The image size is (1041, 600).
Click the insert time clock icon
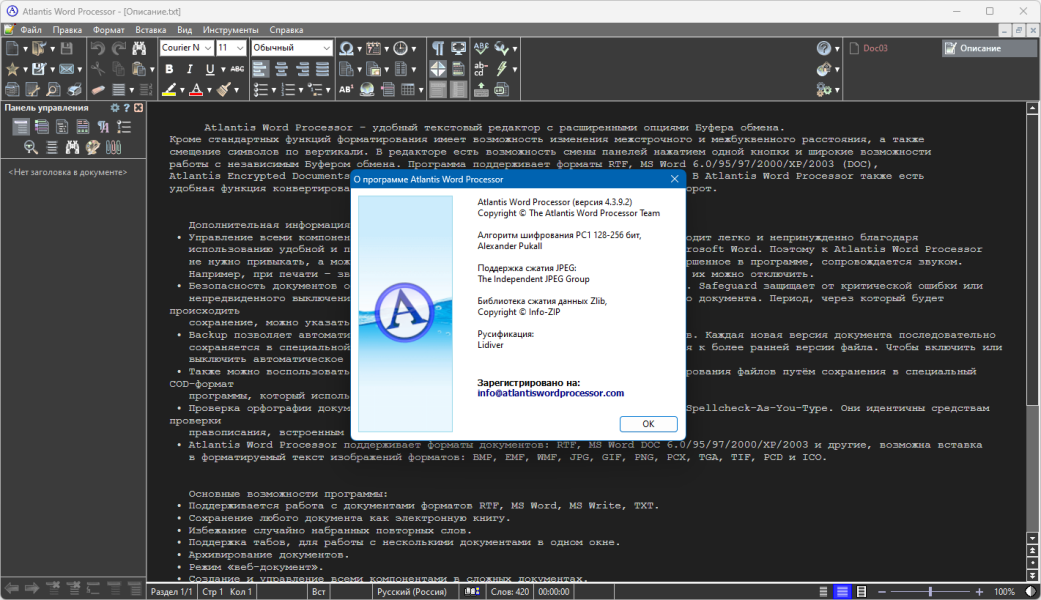[400, 48]
